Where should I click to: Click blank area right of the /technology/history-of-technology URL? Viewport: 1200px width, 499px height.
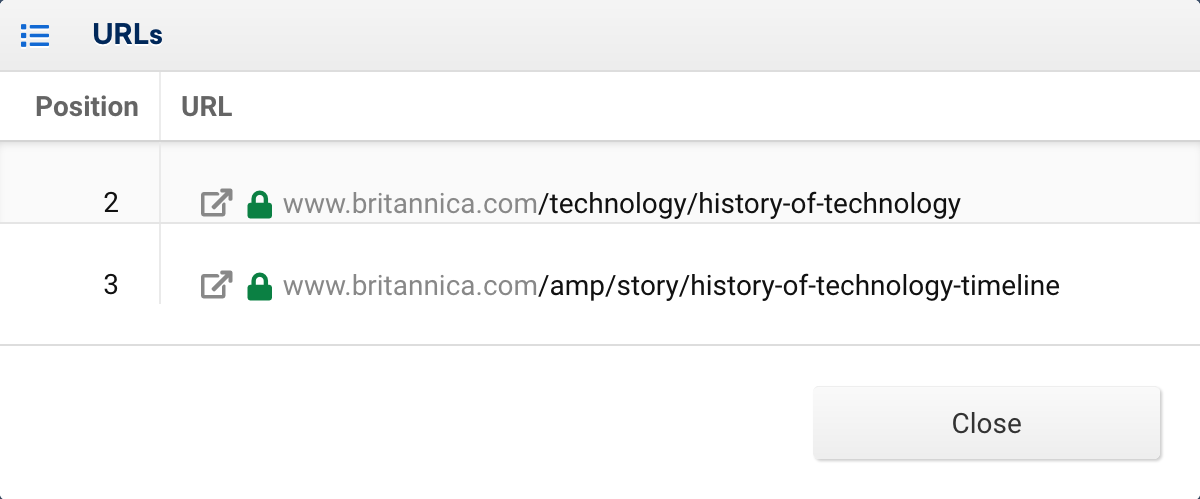1079,204
